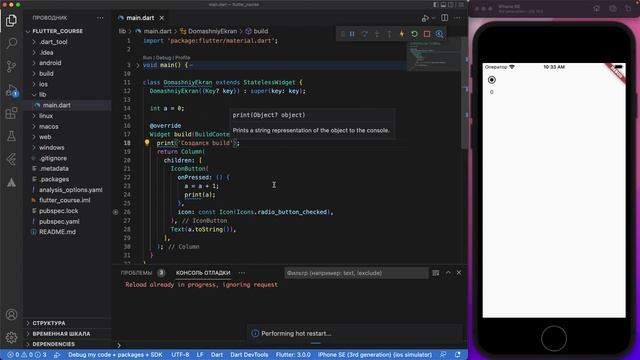
Task: Click the lightbulb quick fix icon
Action: [147, 143]
